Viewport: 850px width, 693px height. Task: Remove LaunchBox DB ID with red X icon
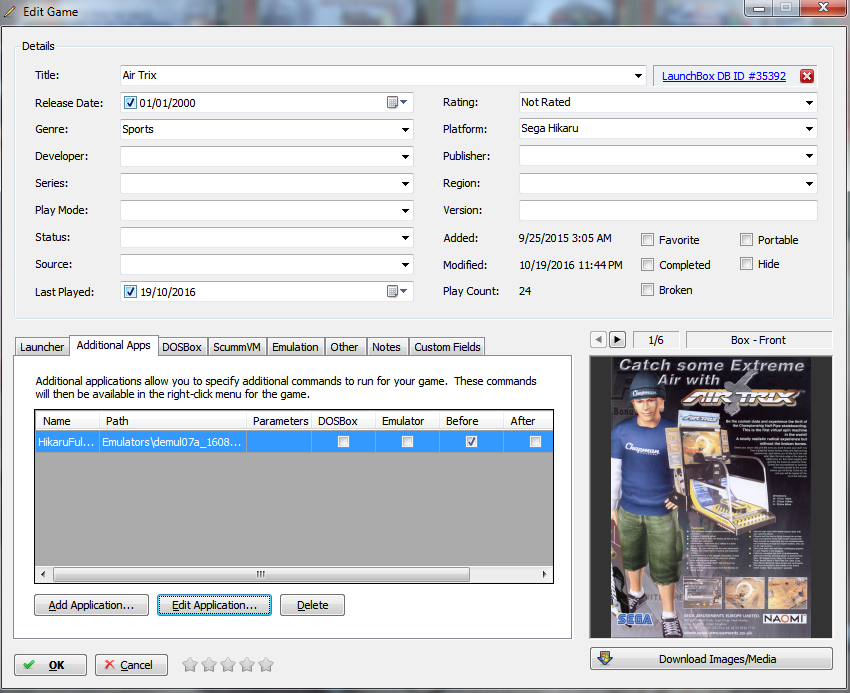807,76
